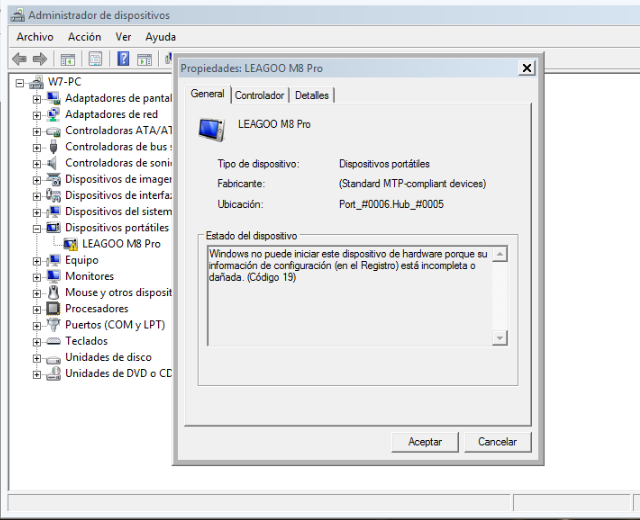
Task: Expand Controladoras de sonido node
Action: click(x=37, y=164)
